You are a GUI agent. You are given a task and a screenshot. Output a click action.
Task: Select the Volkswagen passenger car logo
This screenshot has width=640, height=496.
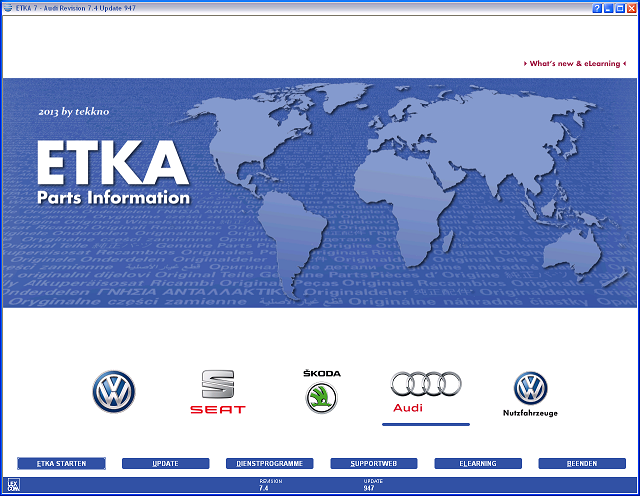(114, 391)
